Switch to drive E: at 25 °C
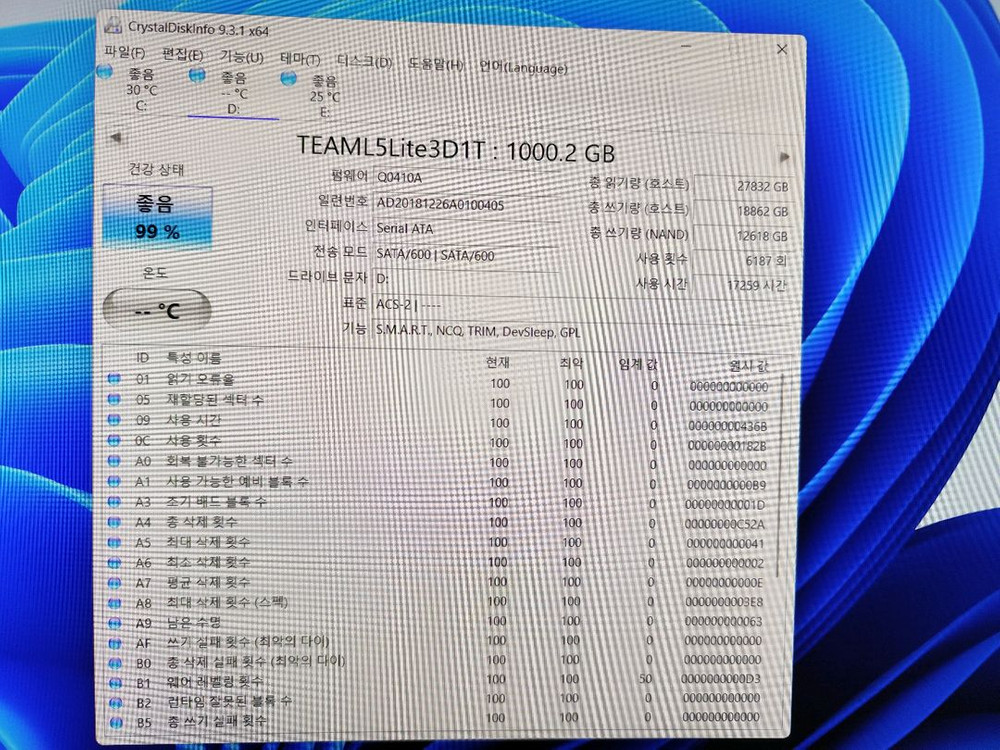The height and width of the screenshot is (750, 1000). tap(325, 97)
